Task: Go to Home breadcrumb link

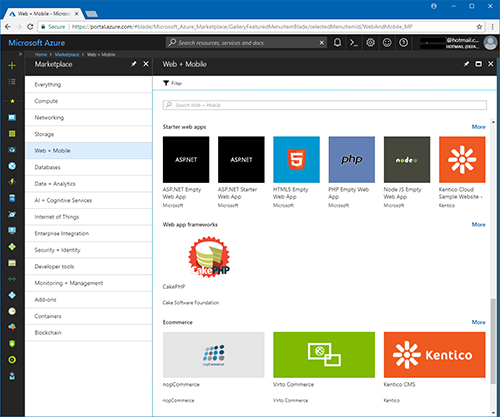Action: (x=41, y=54)
